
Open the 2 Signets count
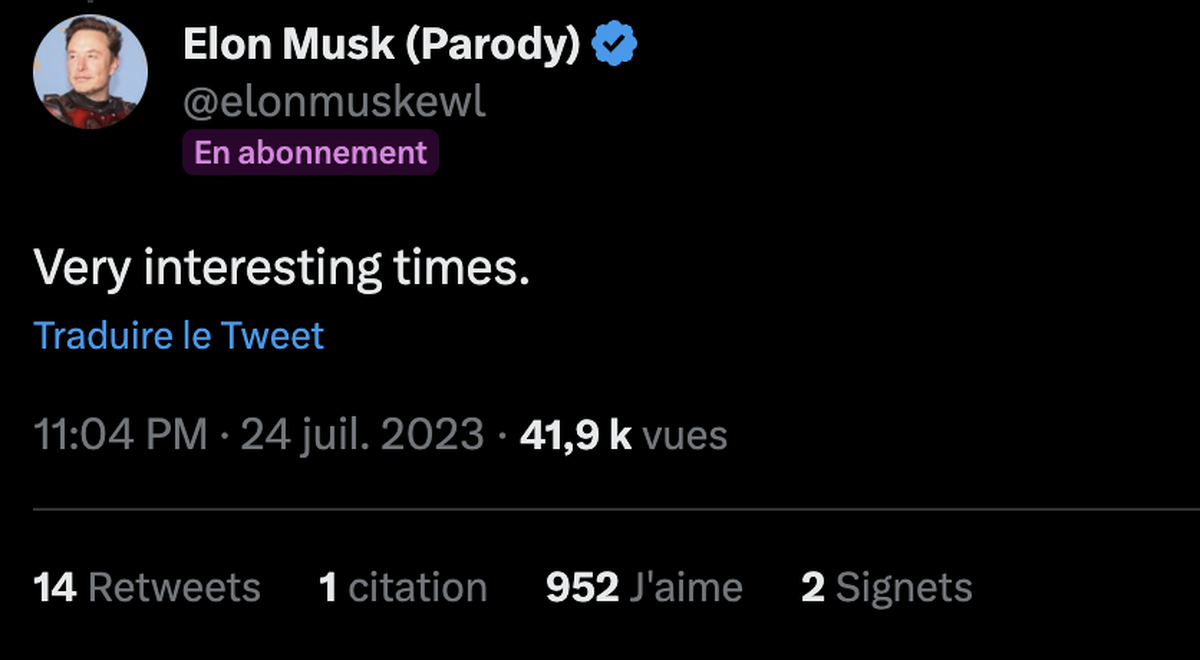(887, 587)
